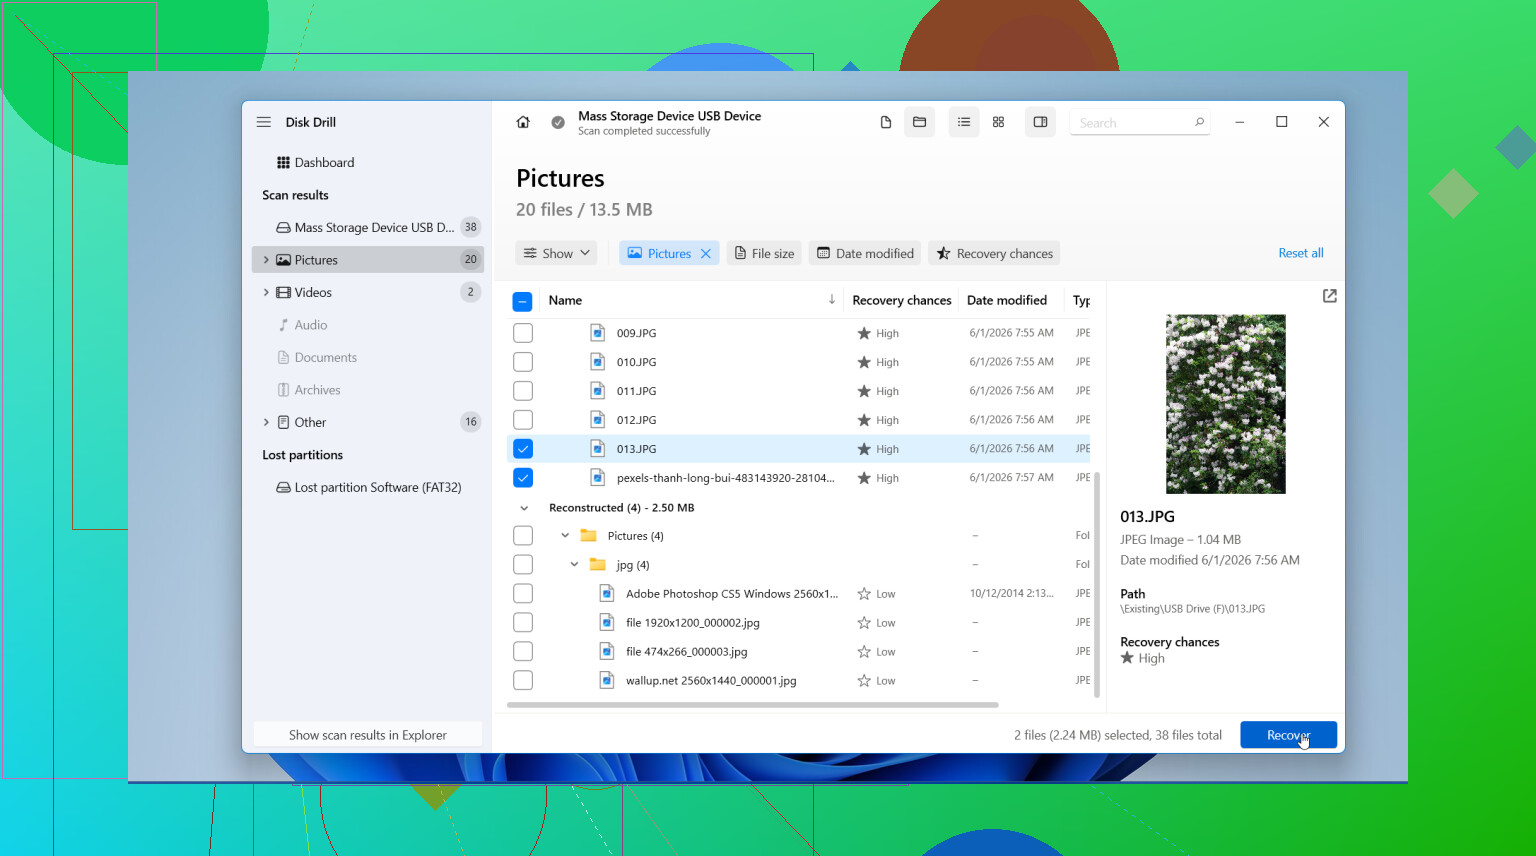Select Audio category in sidebar
The image size is (1536, 856).
(x=368, y=325)
